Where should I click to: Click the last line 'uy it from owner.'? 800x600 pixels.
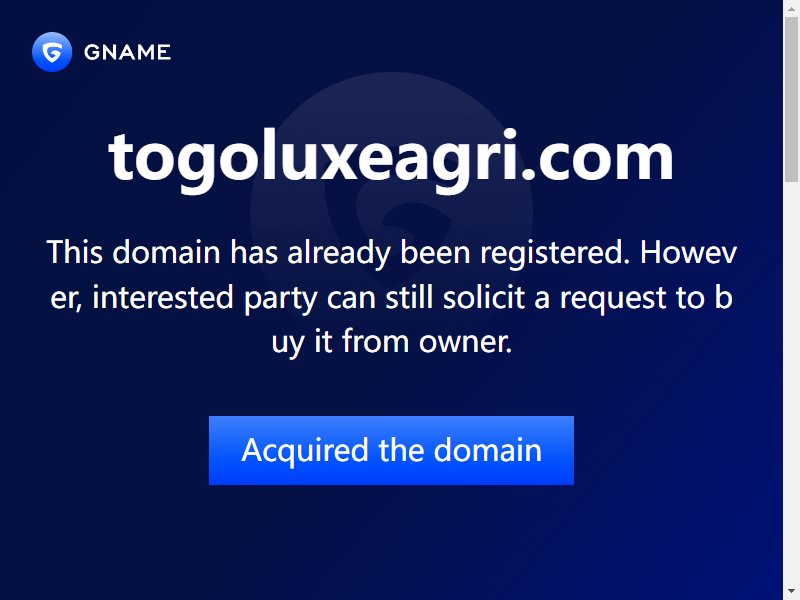(x=391, y=342)
